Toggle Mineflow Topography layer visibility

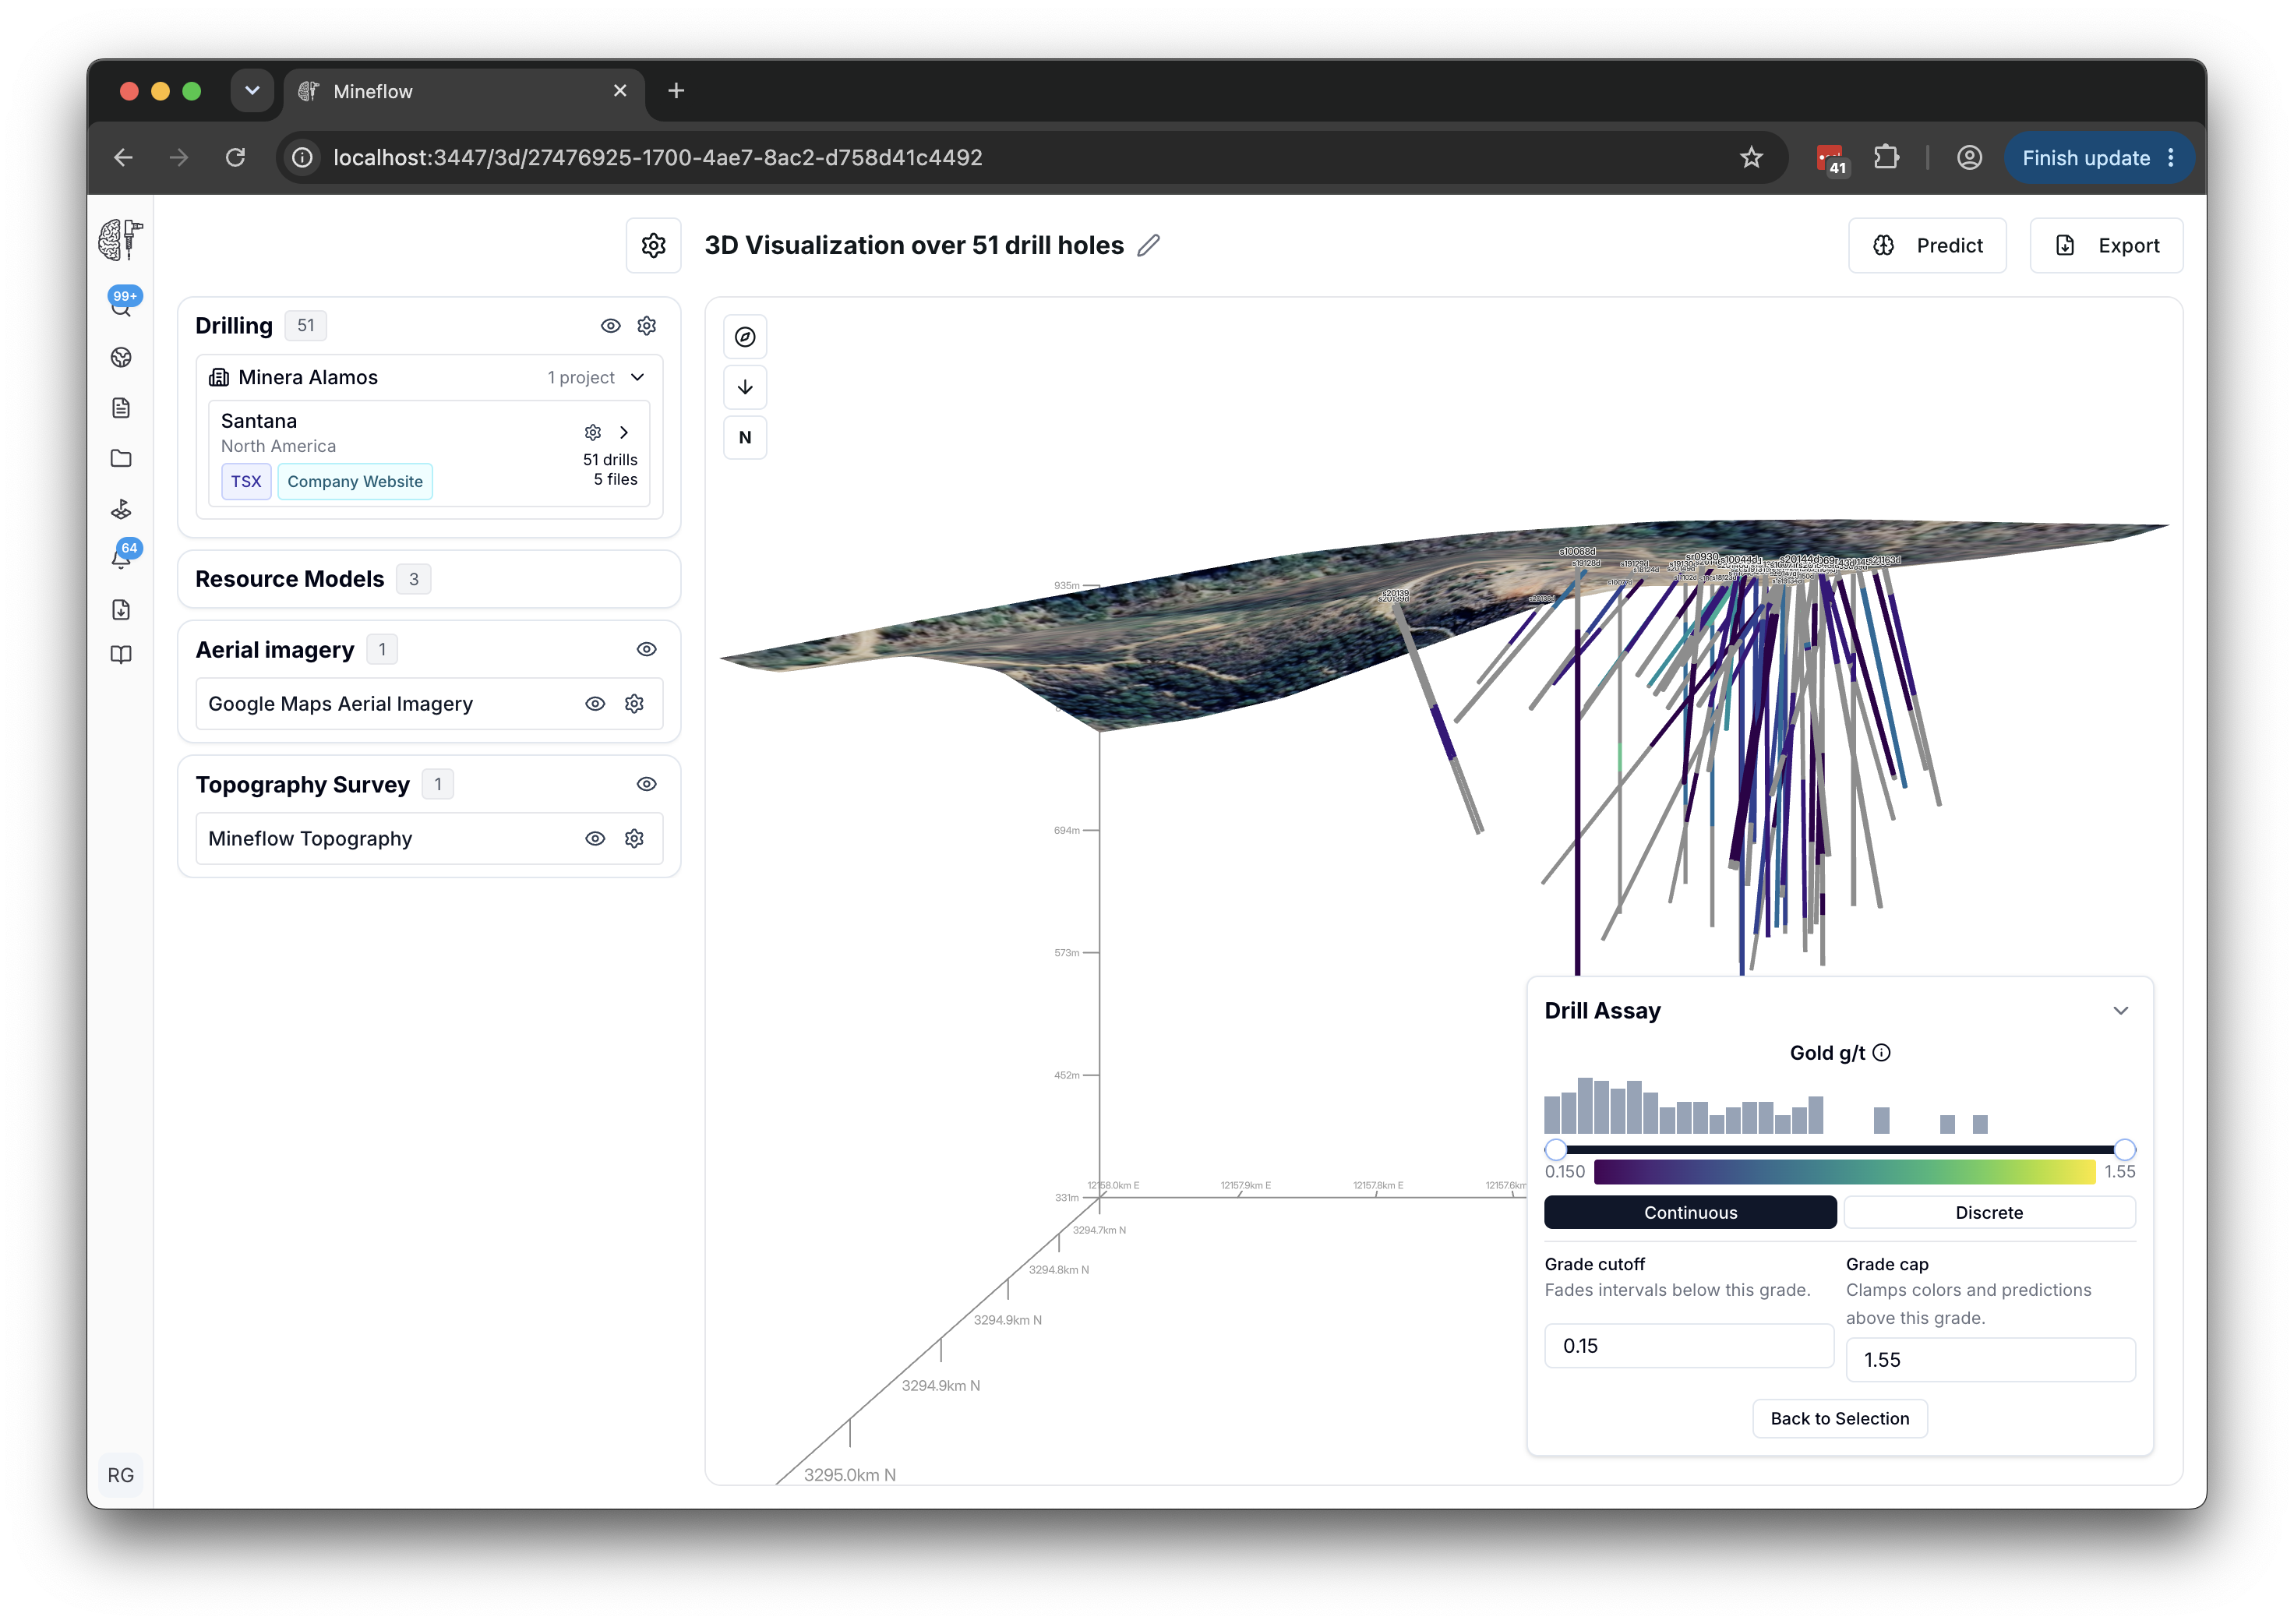click(595, 839)
